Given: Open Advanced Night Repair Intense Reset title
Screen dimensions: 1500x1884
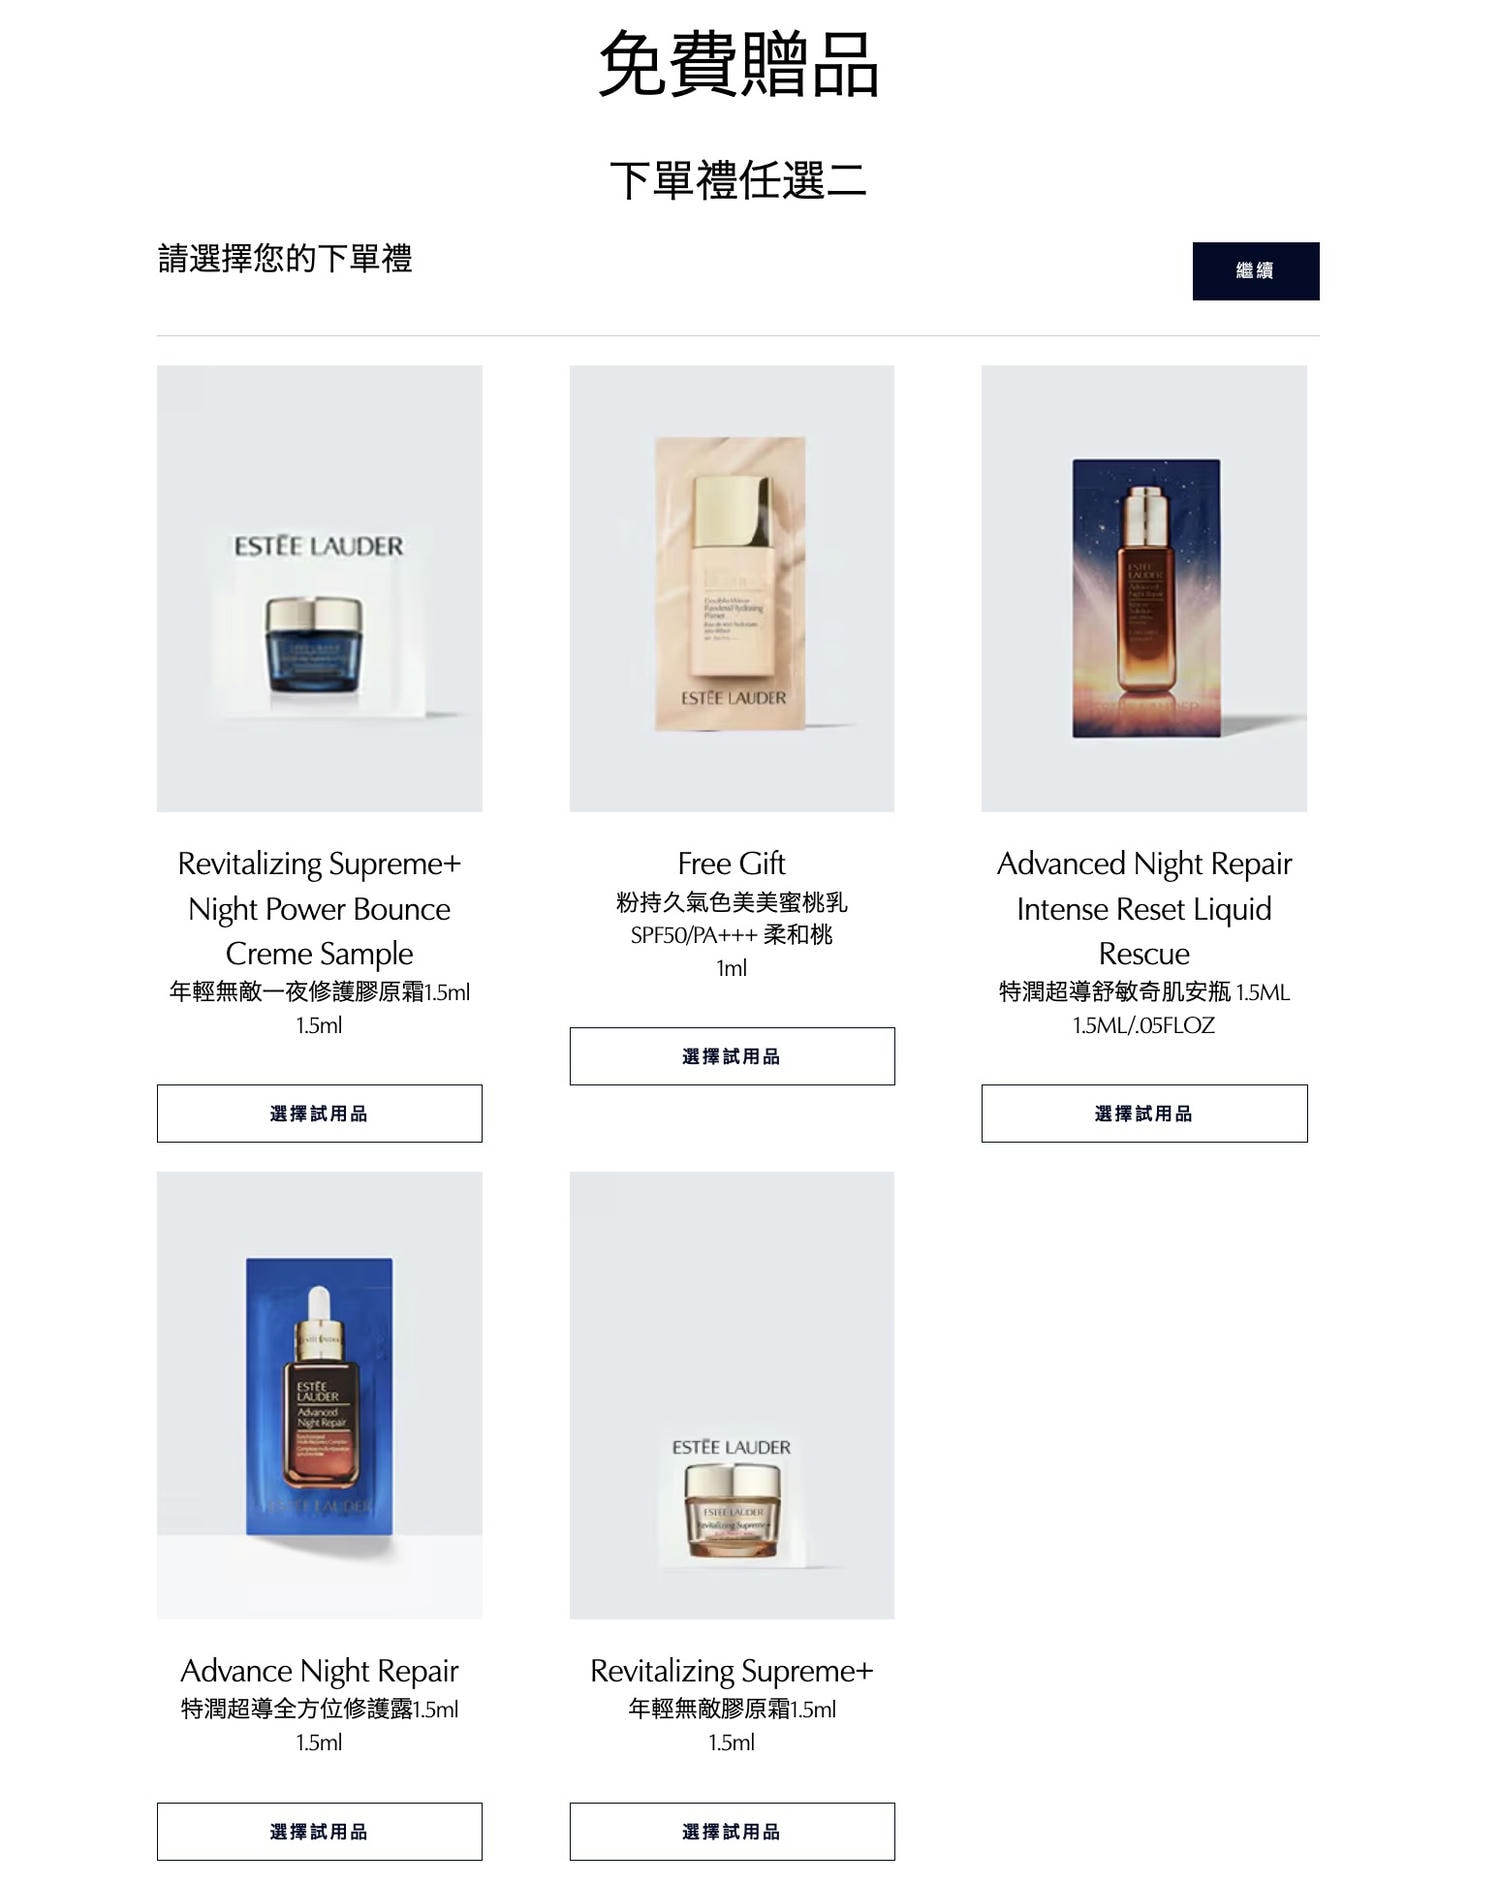Looking at the screenshot, I should coord(1144,908).
